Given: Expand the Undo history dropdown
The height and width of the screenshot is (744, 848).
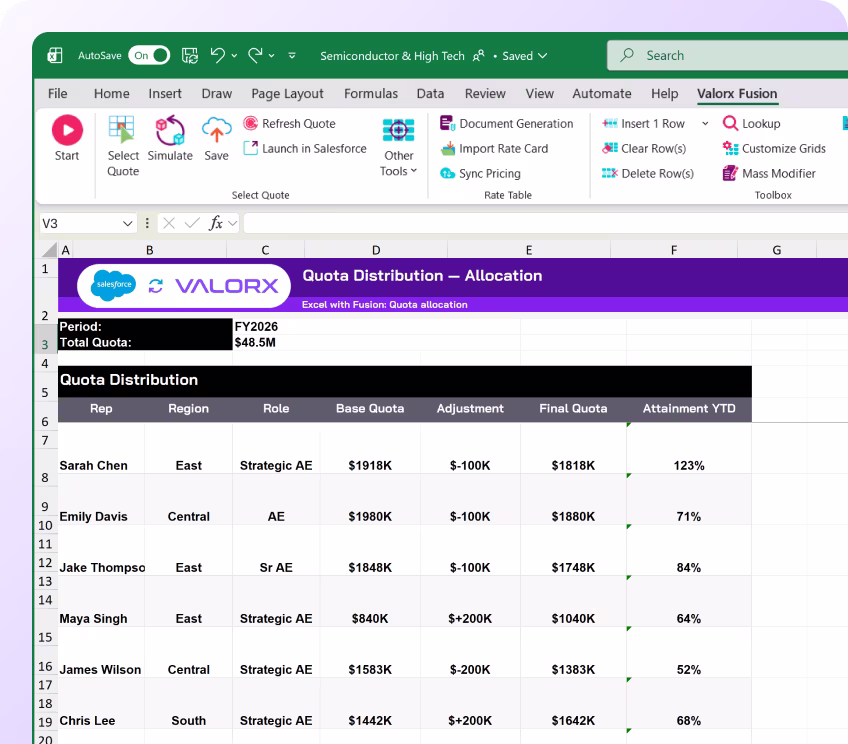Looking at the screenshot, I should click(x=234, y=56).
